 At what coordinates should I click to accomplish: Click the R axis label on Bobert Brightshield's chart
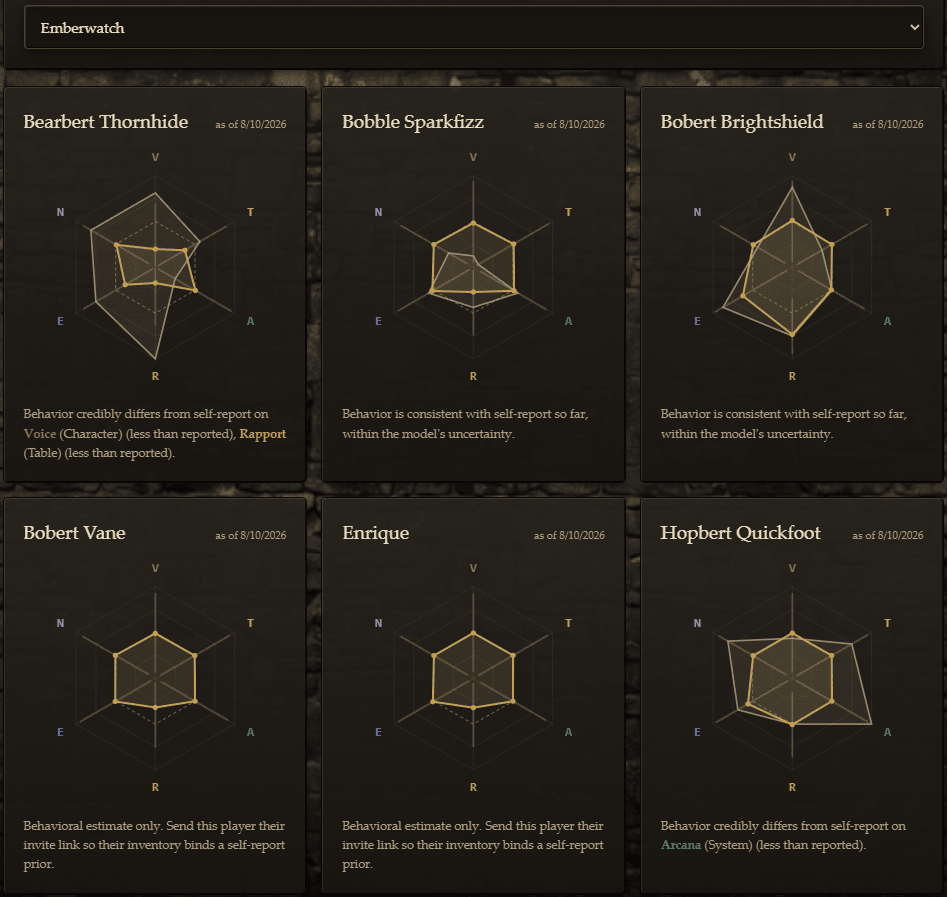(x=792, y=376)
